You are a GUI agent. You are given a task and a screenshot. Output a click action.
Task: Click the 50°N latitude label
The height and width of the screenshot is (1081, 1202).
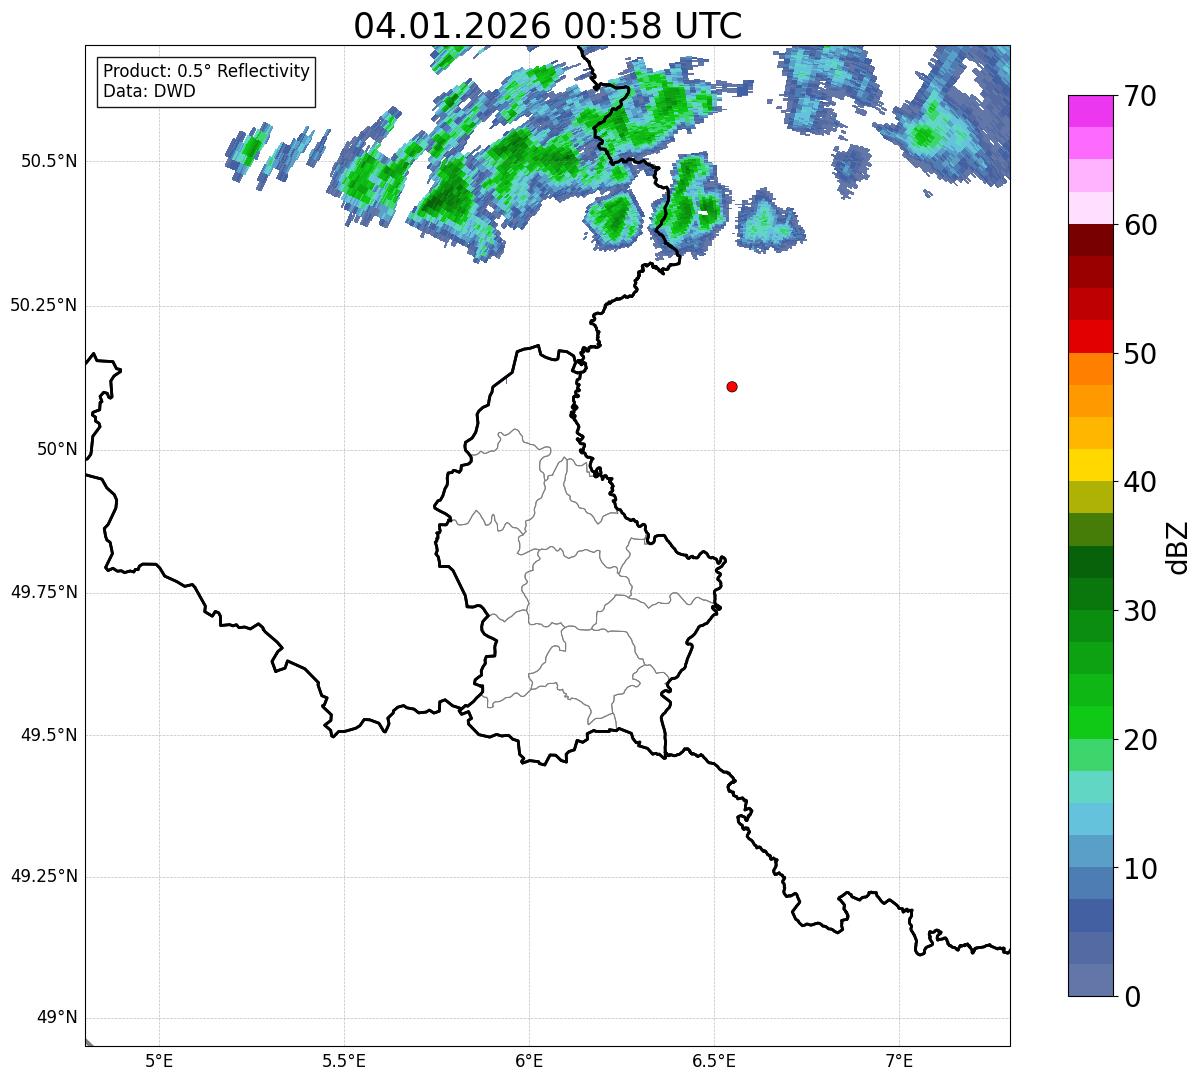coord(57,450)
